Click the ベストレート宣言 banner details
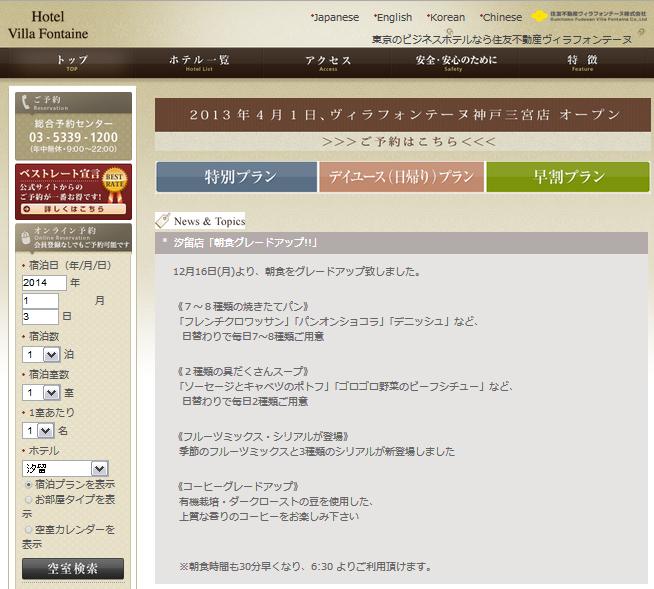Image resolution: width=654 pixels, height=589 pixels. [x=73, y=209]
